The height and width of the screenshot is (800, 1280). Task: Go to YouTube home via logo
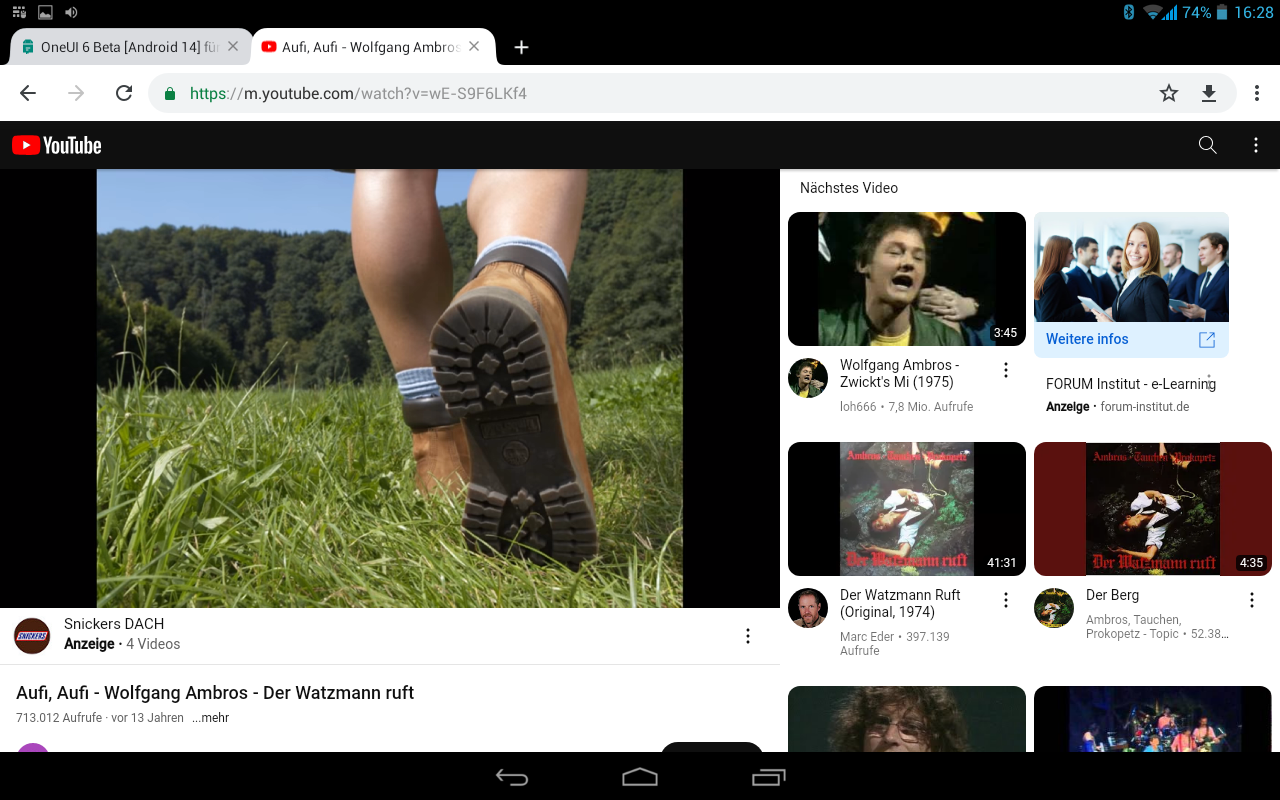point(57,145)
